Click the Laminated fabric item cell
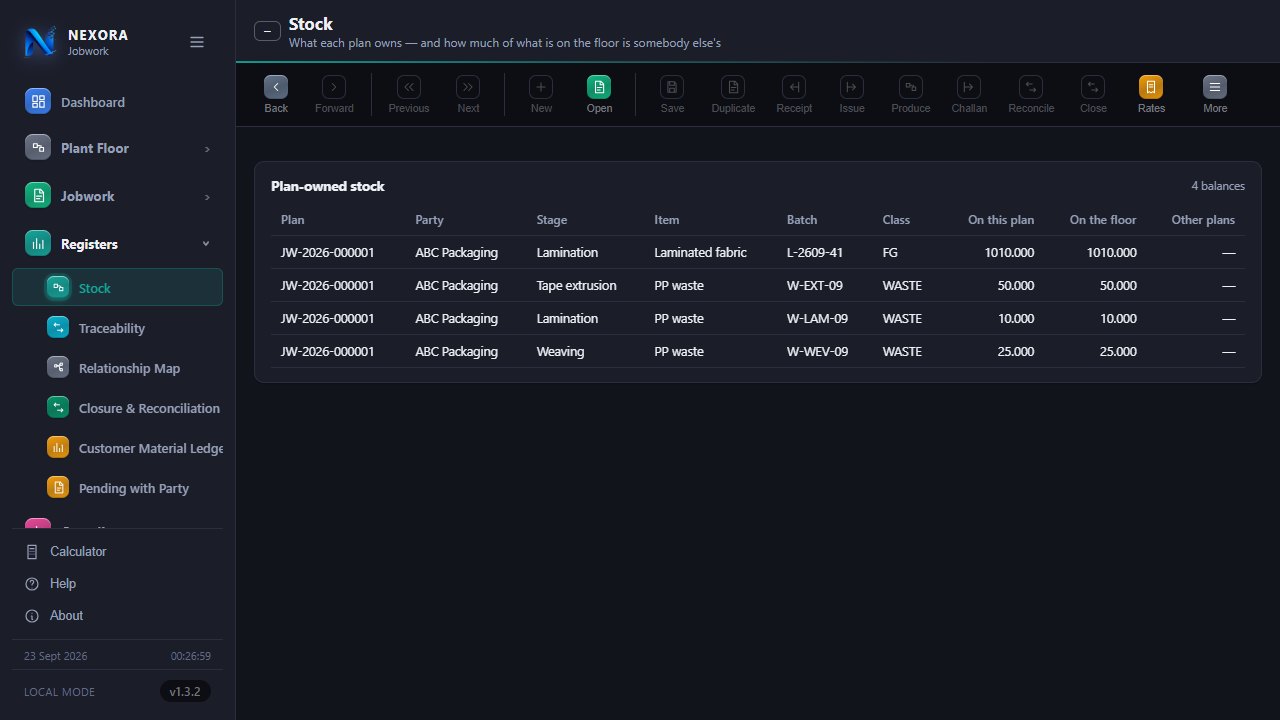This screenshot has height=720, width=1280. click(x=700, y=253)
